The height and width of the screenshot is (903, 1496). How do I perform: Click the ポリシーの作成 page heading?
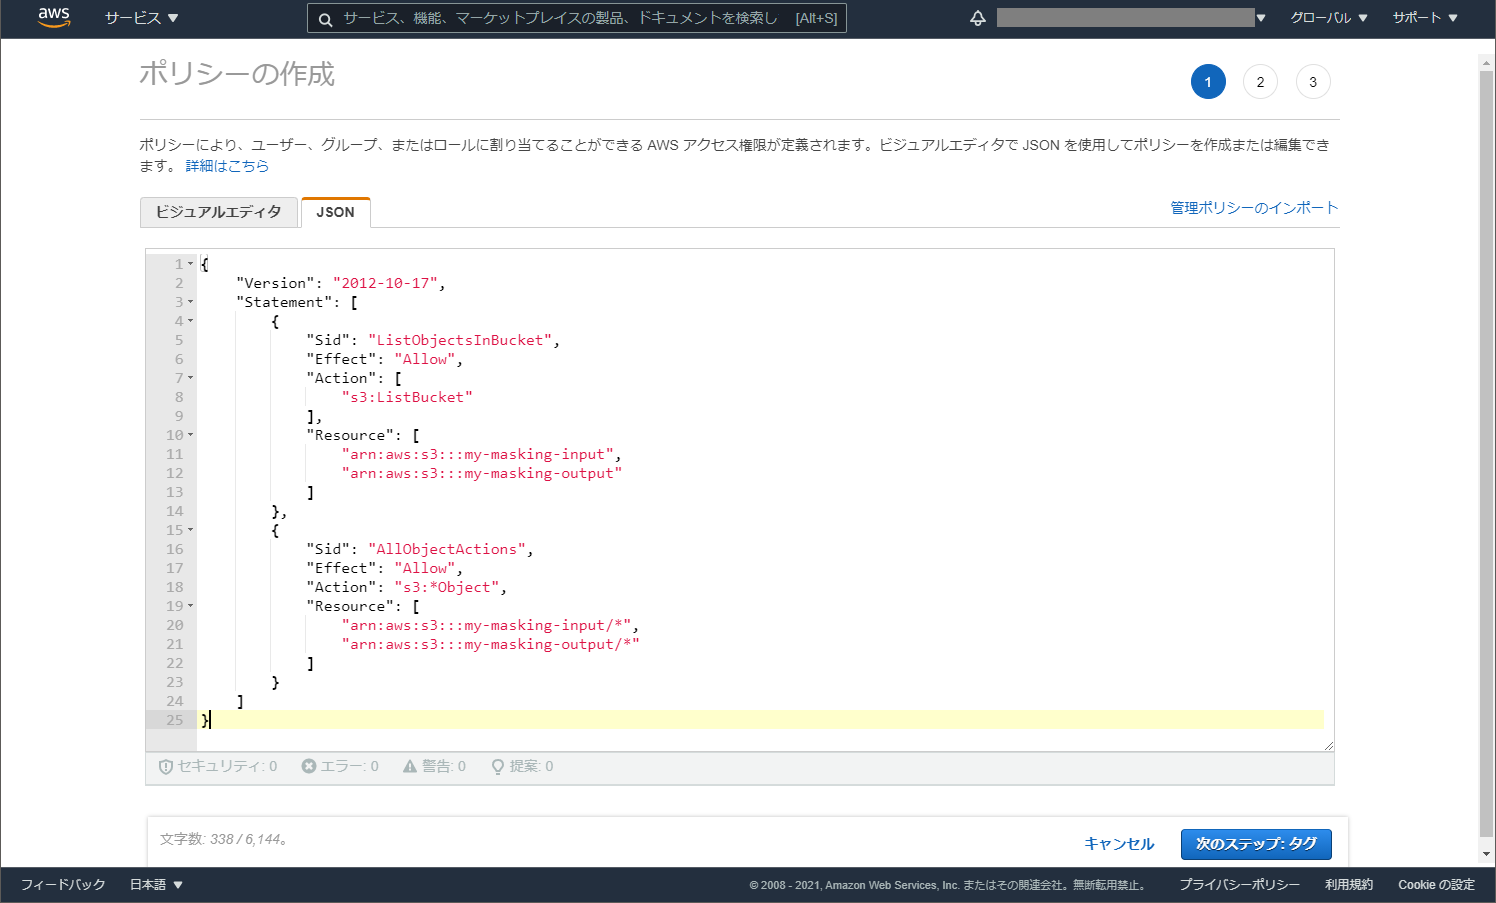tap(237, 74)
